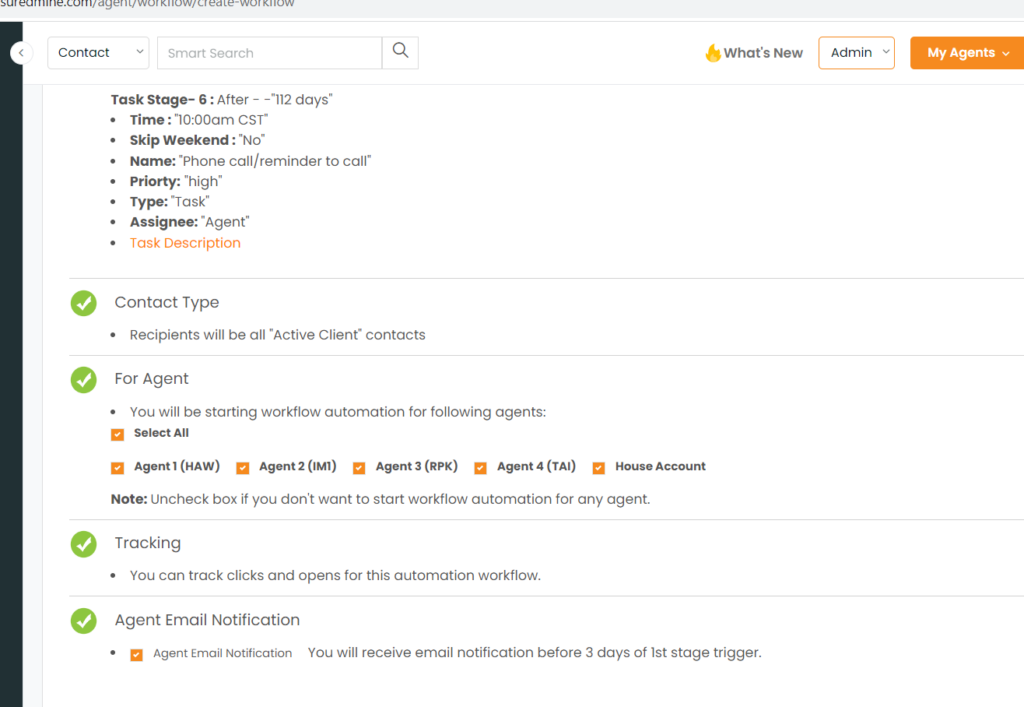Uncheck the Select All agents checkbox
This screenshot has width=1024, height=707.
[x=117, y=433]
